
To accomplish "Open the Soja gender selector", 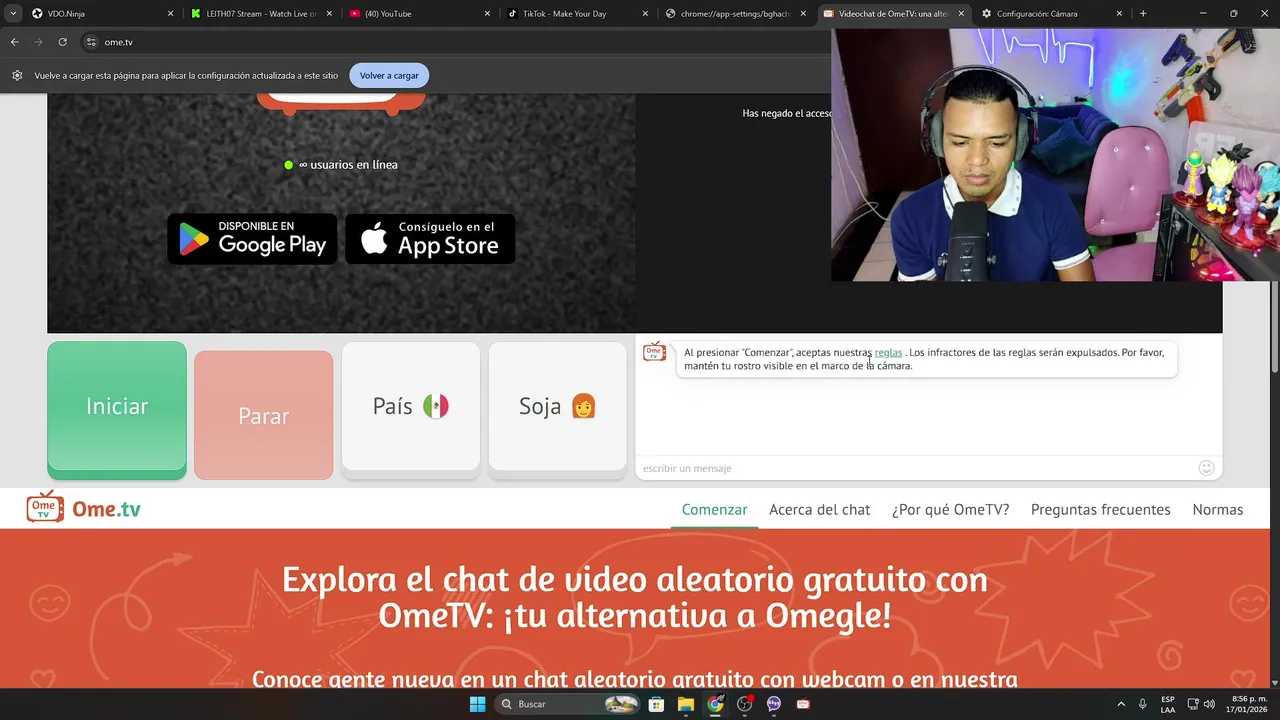I will pos(557,406).
